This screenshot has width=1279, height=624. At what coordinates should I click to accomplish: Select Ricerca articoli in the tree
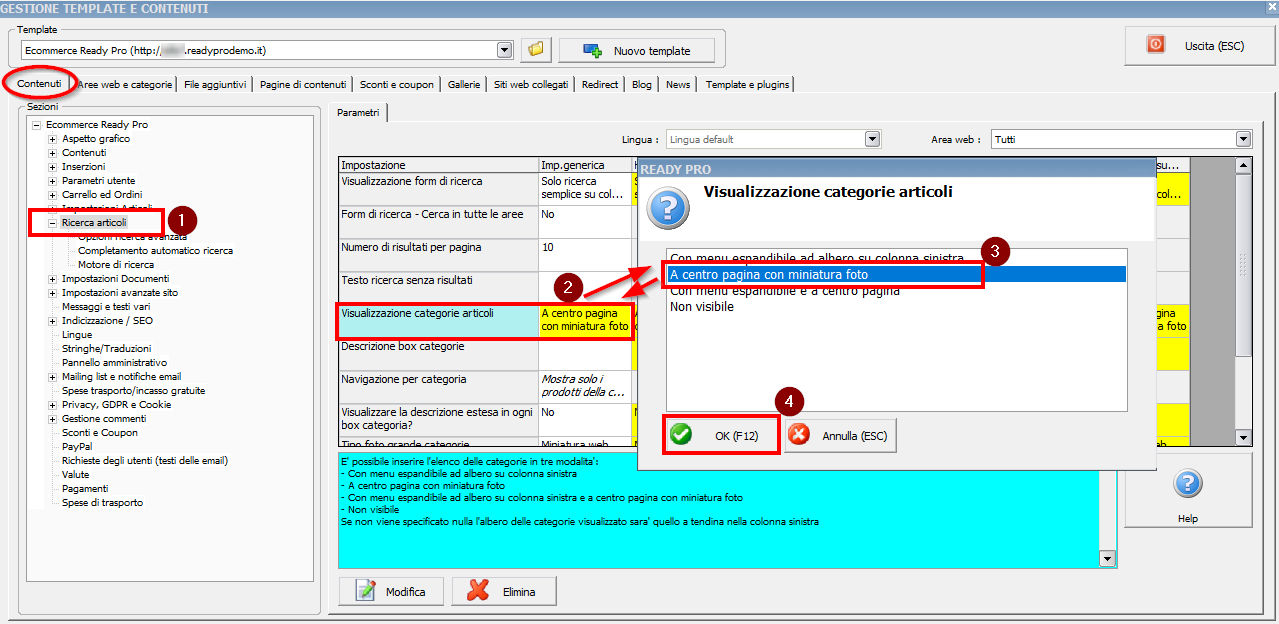tap(95, 223)
